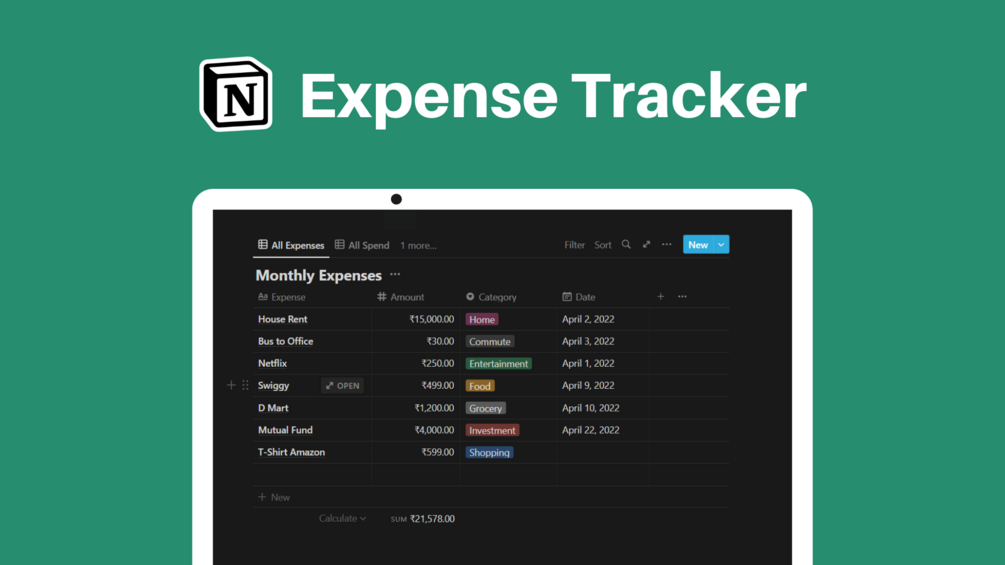Click the plus icon beside Swiggy row
Screen dimensions: 1005x565
(231, 385)
